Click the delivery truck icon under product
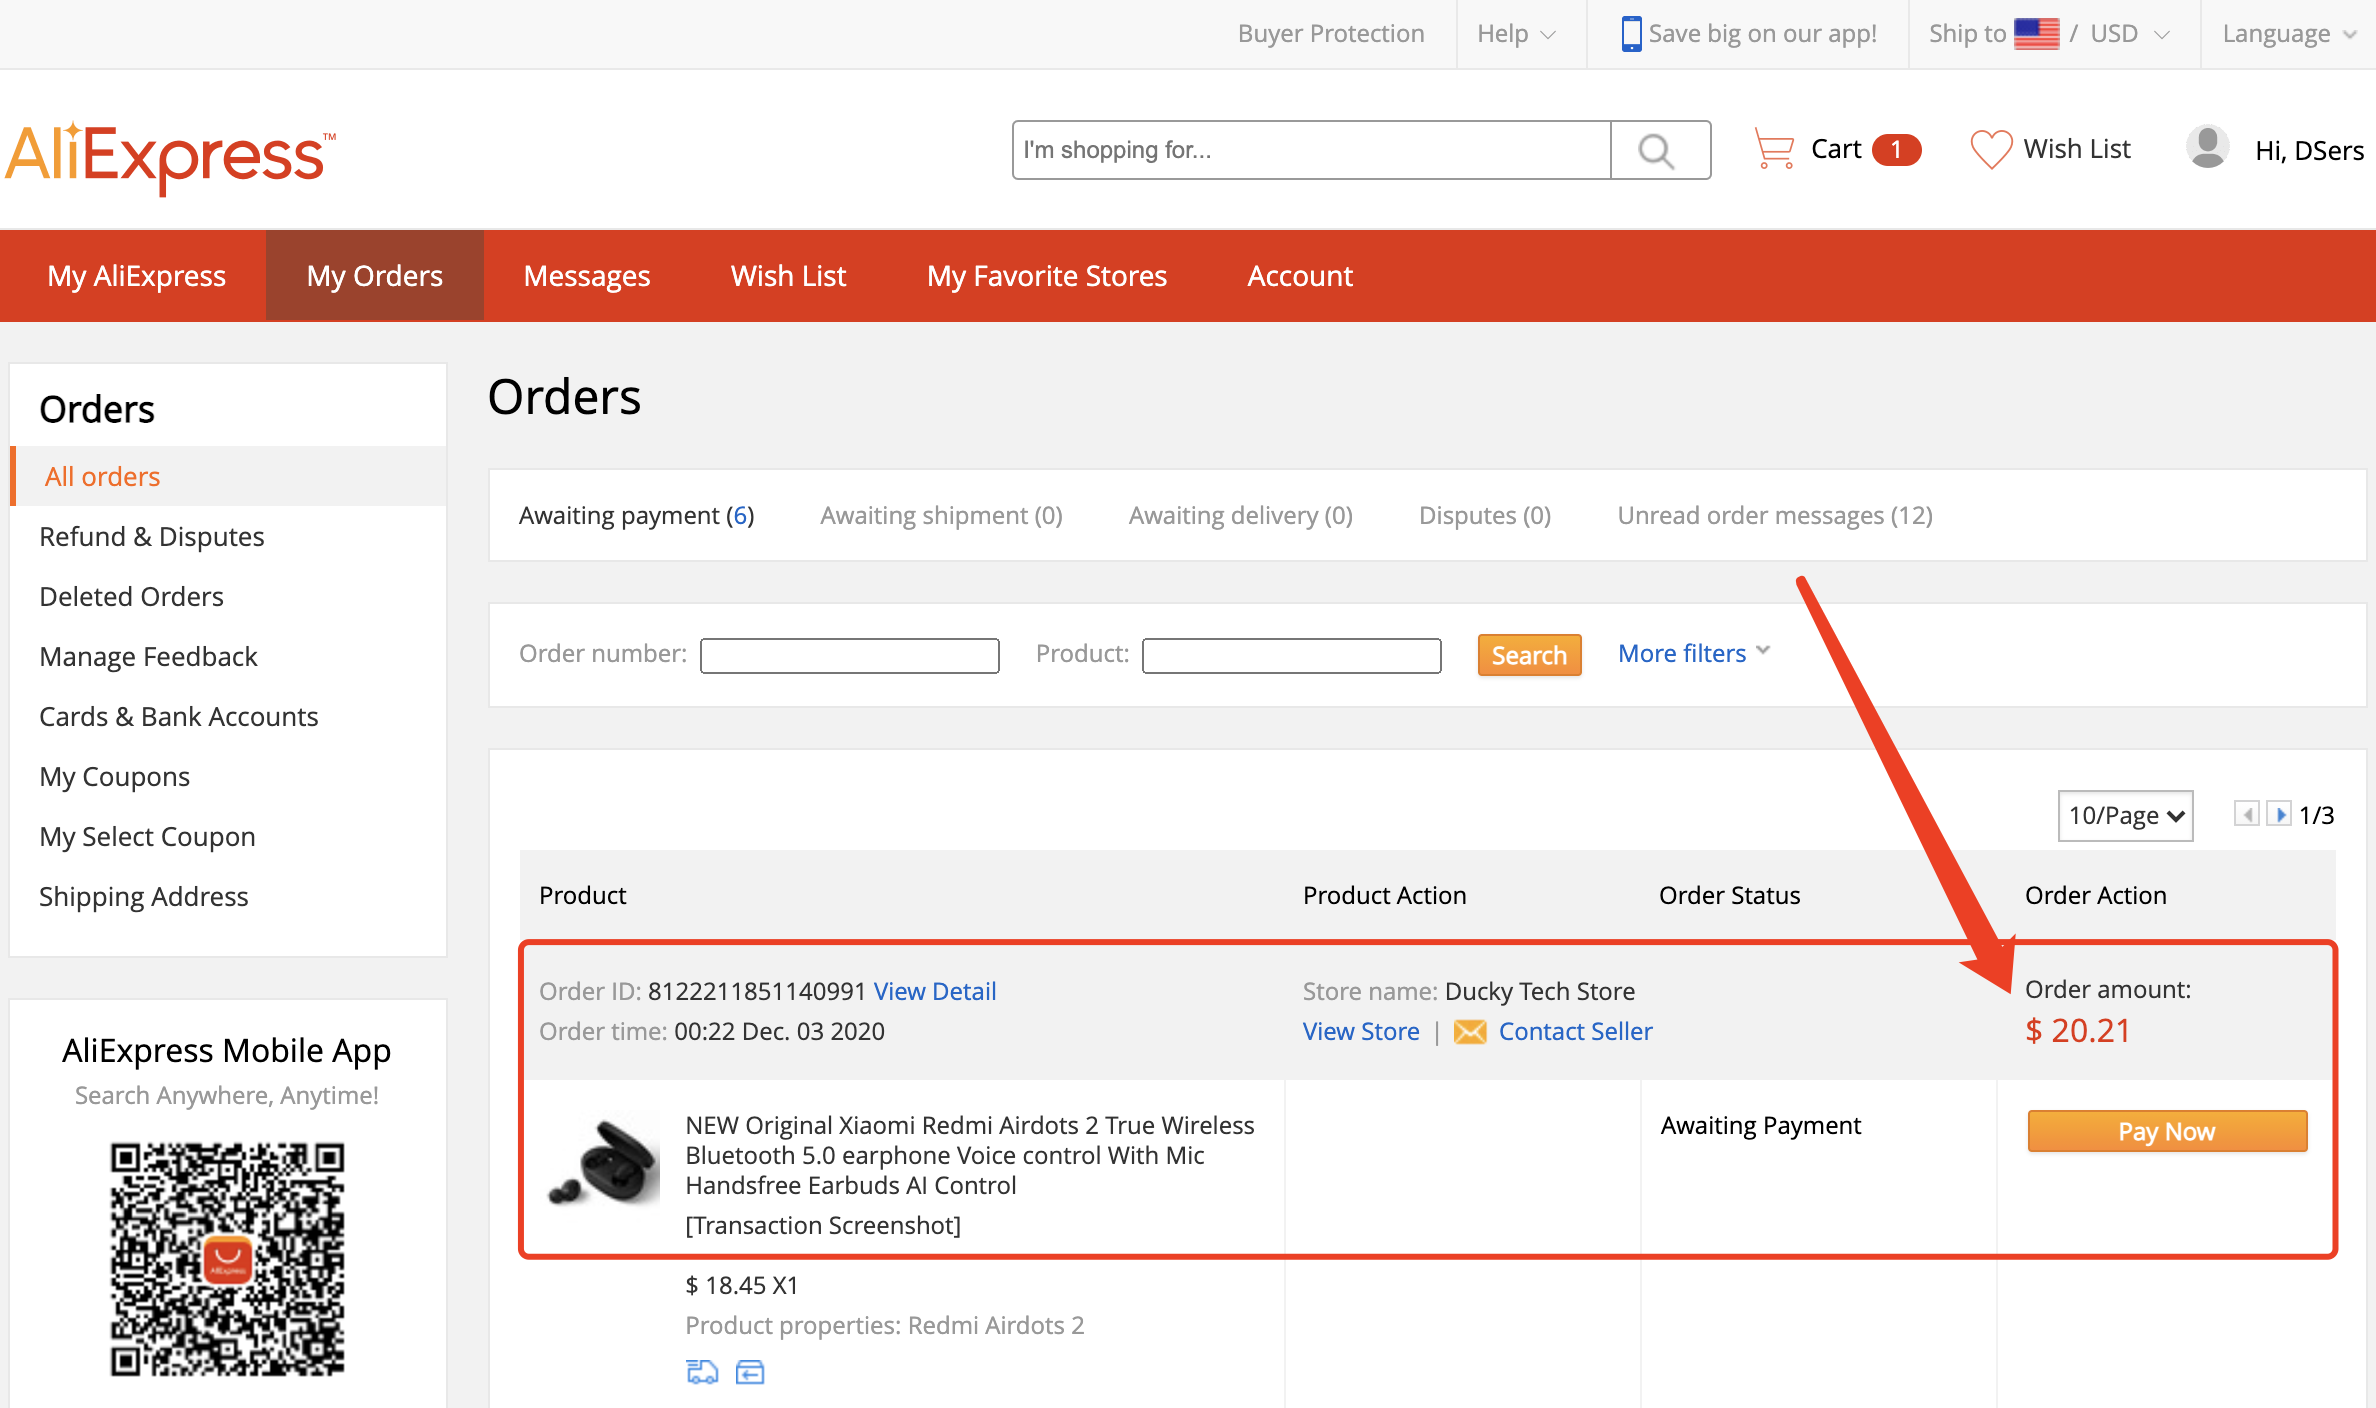2376x1408 pixels. tap(702, 1372)
